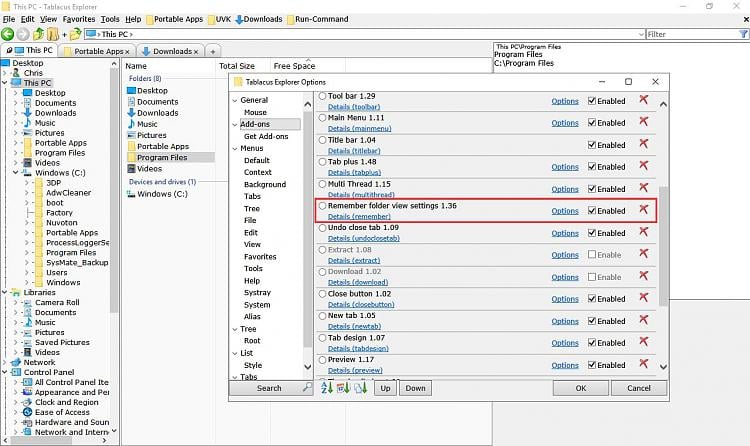Collapse the Libraries tree node
The width and height of the screenshot is (750, 446).
[4, 292]
